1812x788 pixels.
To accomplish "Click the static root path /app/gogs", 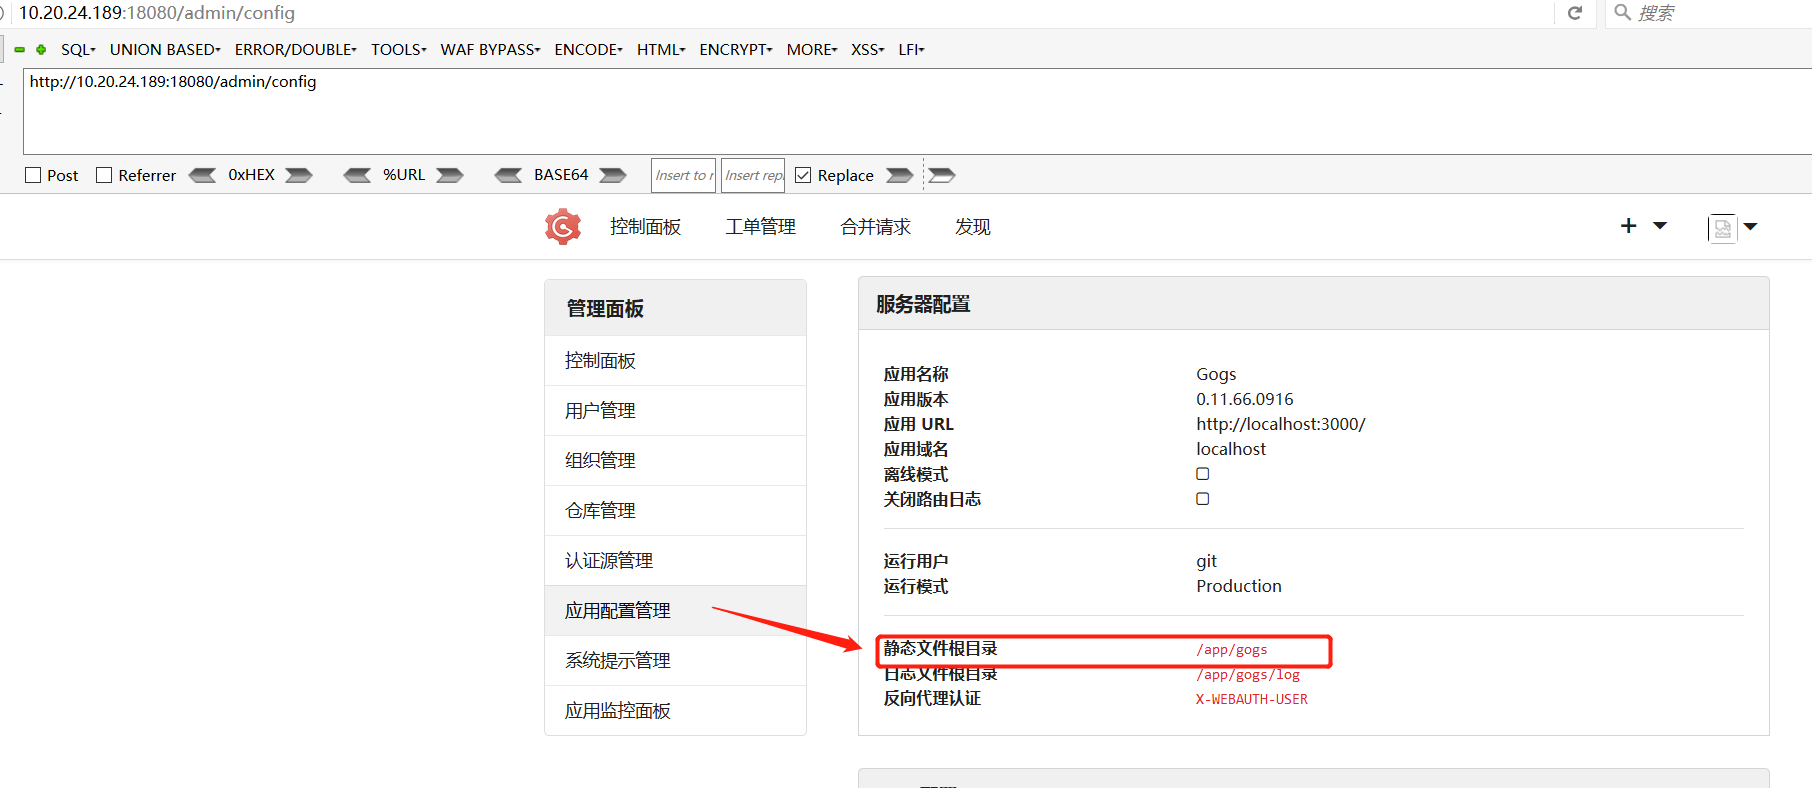I will pos(1232,650).
